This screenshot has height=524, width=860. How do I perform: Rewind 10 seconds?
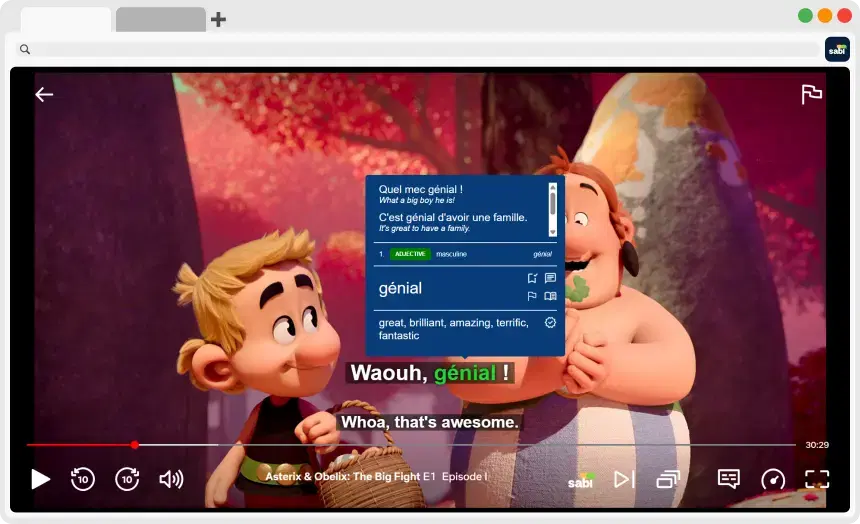click(83, 479)
